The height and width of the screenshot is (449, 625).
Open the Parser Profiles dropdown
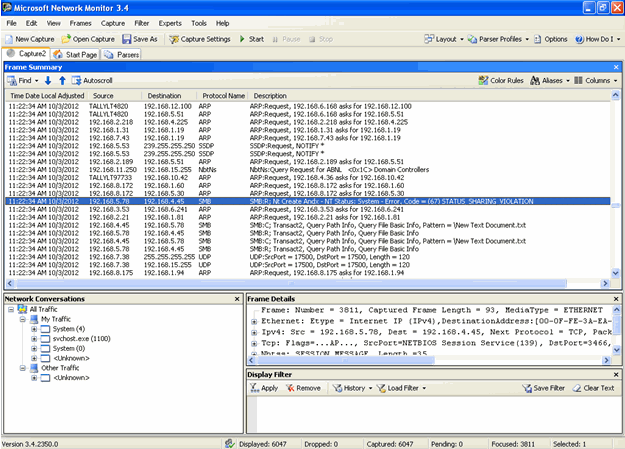tap(498, 39)
